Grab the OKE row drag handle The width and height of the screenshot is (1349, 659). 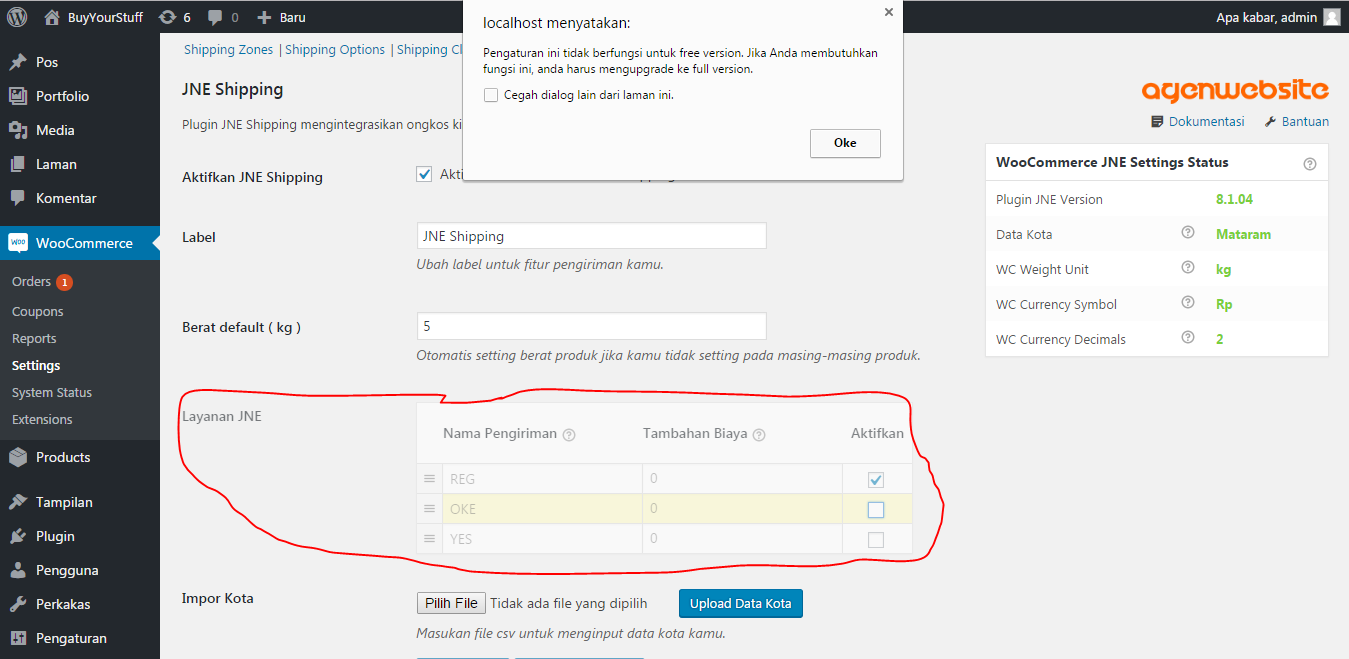(429, 509)
